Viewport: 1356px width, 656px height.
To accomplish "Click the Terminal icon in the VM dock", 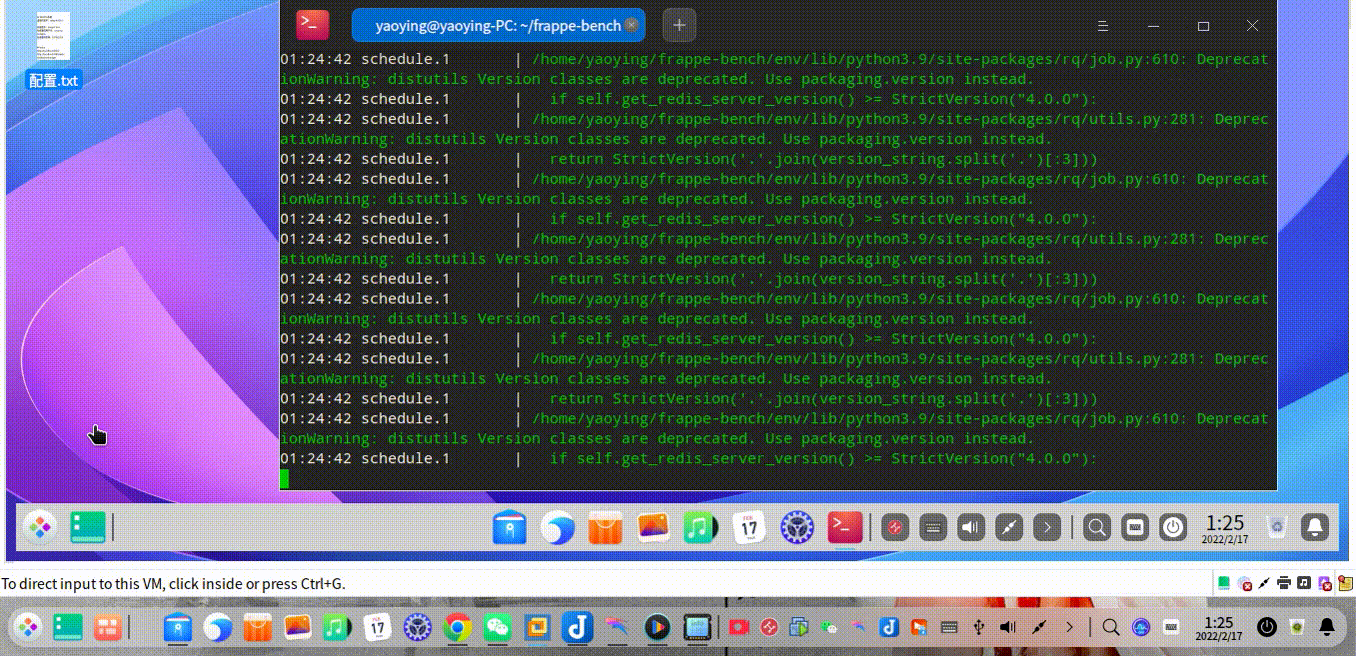I will coord(845,527).
